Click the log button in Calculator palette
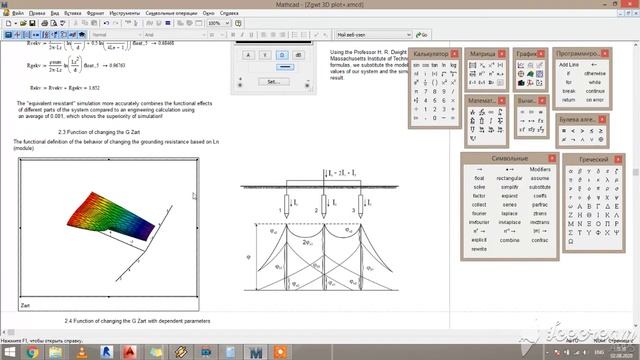Screen dimensions: 640x360 453,65
